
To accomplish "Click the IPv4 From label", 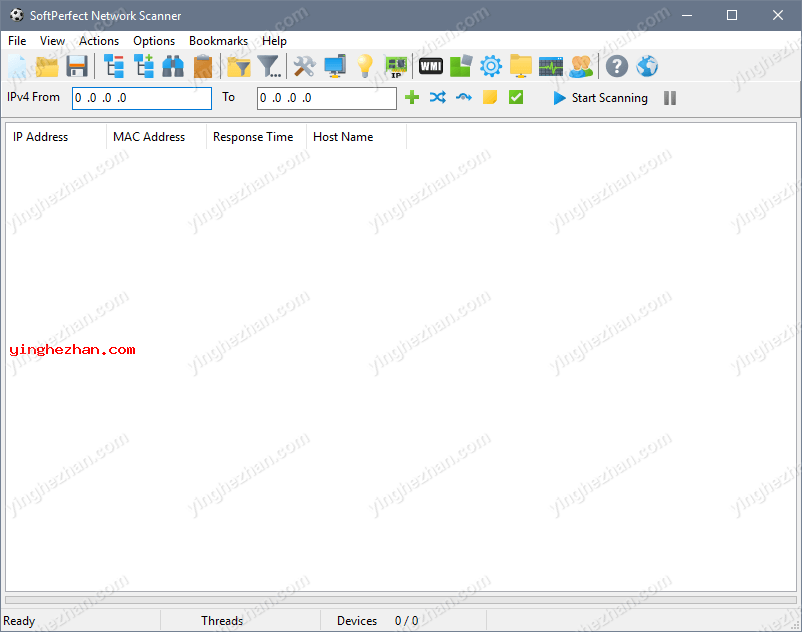I will point(33,97).
